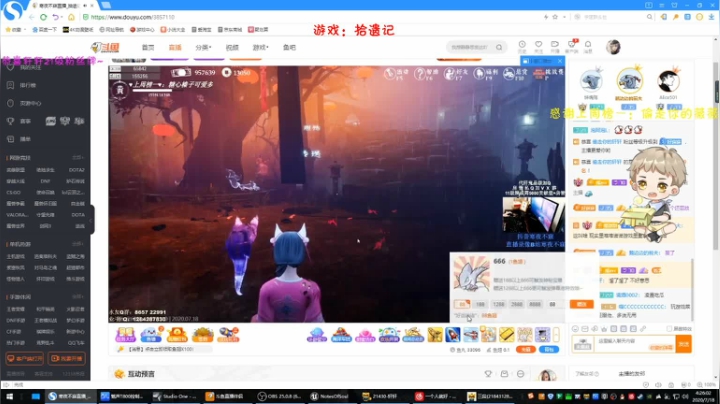
Task: Open the 鱼吧 navigation tab
Action: pos(289,47)
